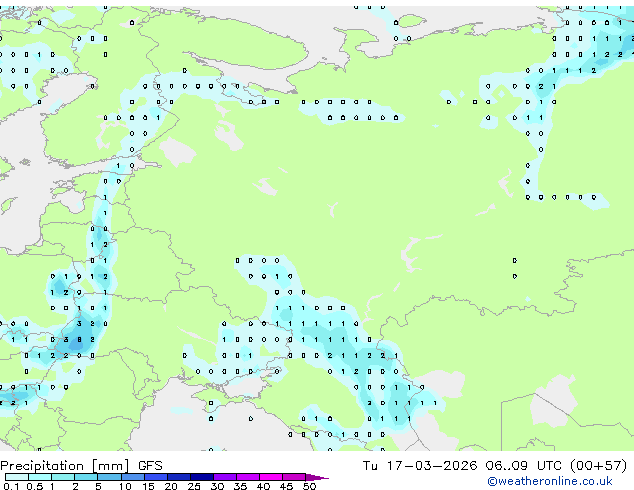The height and width of the screenshot is (490, 634).
Task: Click the legend label '10'
Action: pyautogui.click(x=125, y=486)
